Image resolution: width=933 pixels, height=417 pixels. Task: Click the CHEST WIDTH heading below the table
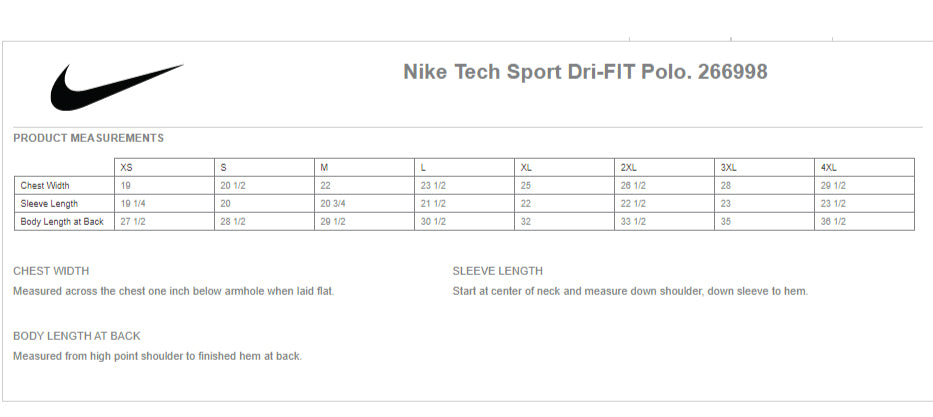(51, 271)
